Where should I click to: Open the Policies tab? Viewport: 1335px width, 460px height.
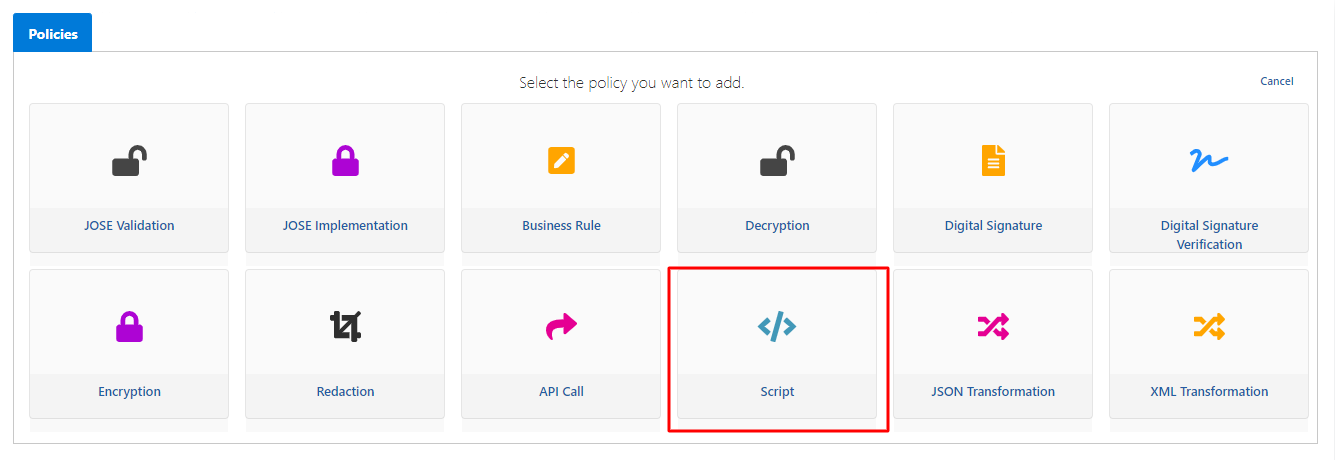tap(53, 34)
